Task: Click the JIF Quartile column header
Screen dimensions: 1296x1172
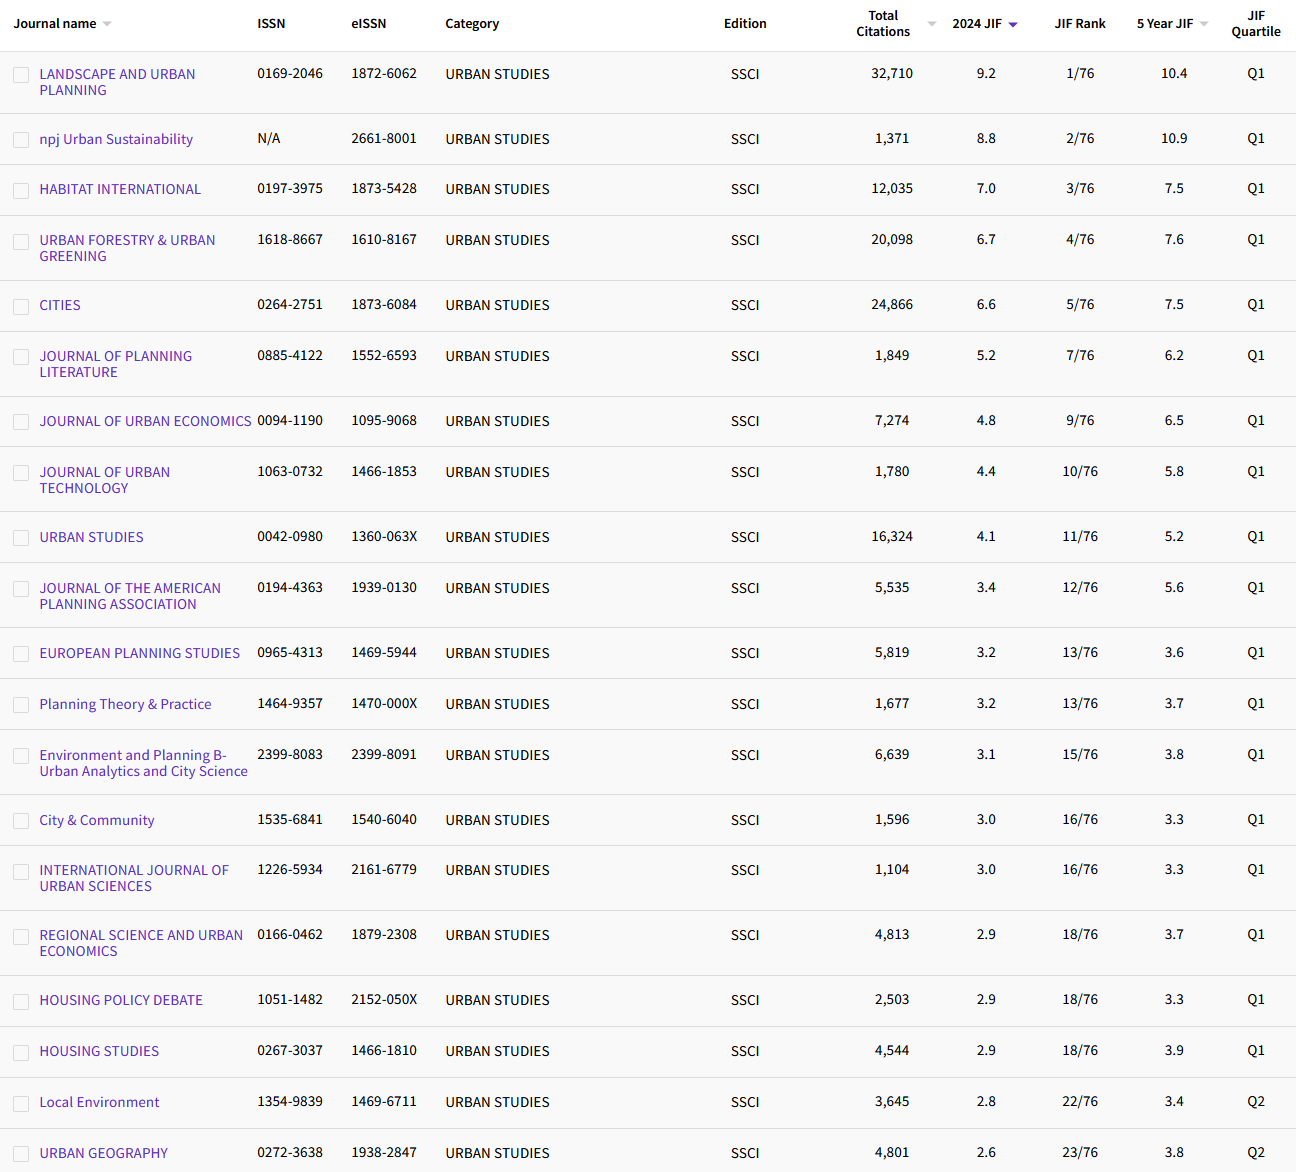Action: pos(1255,24)
